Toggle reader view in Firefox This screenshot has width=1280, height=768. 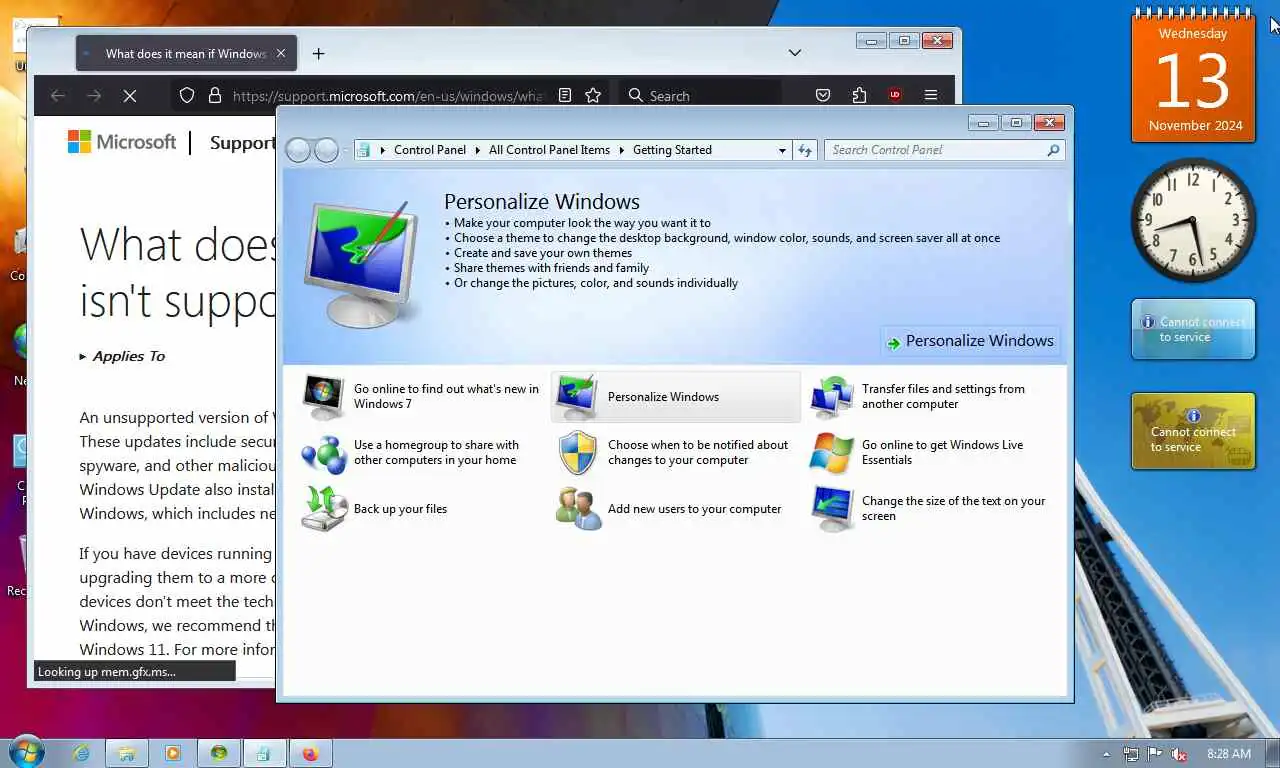565,96
